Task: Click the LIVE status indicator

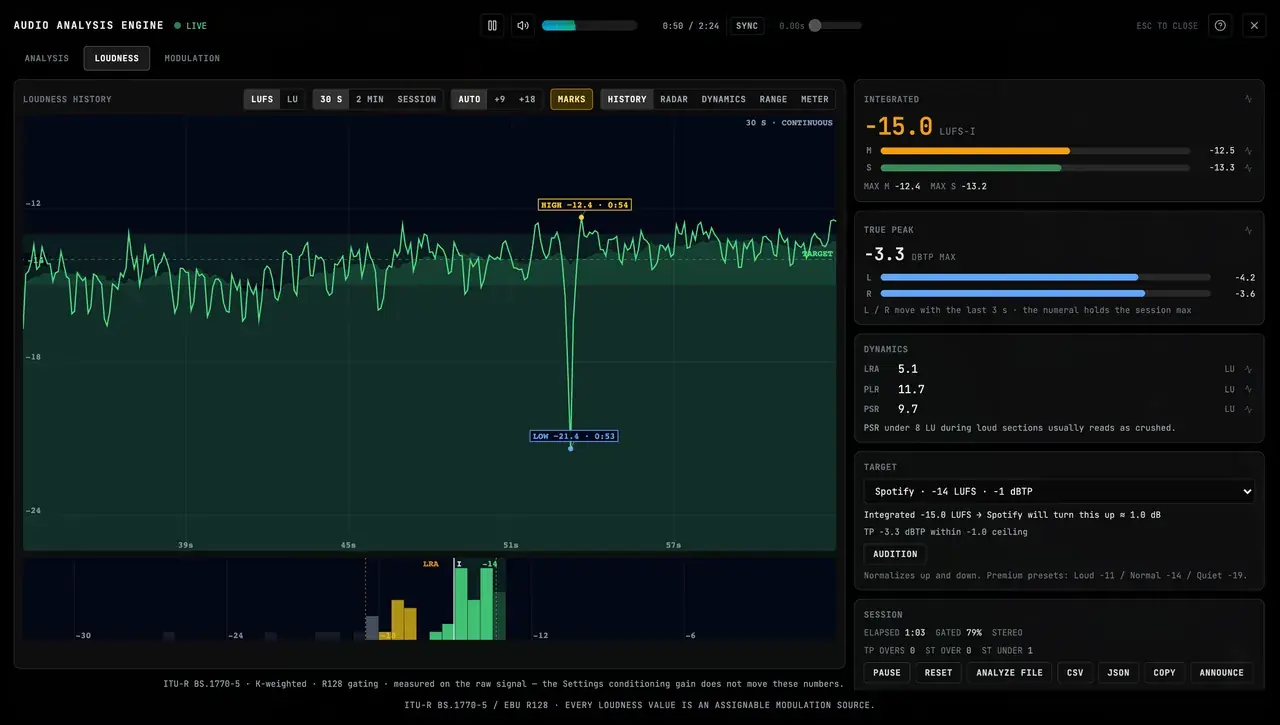Action: [x=191, y=26]
